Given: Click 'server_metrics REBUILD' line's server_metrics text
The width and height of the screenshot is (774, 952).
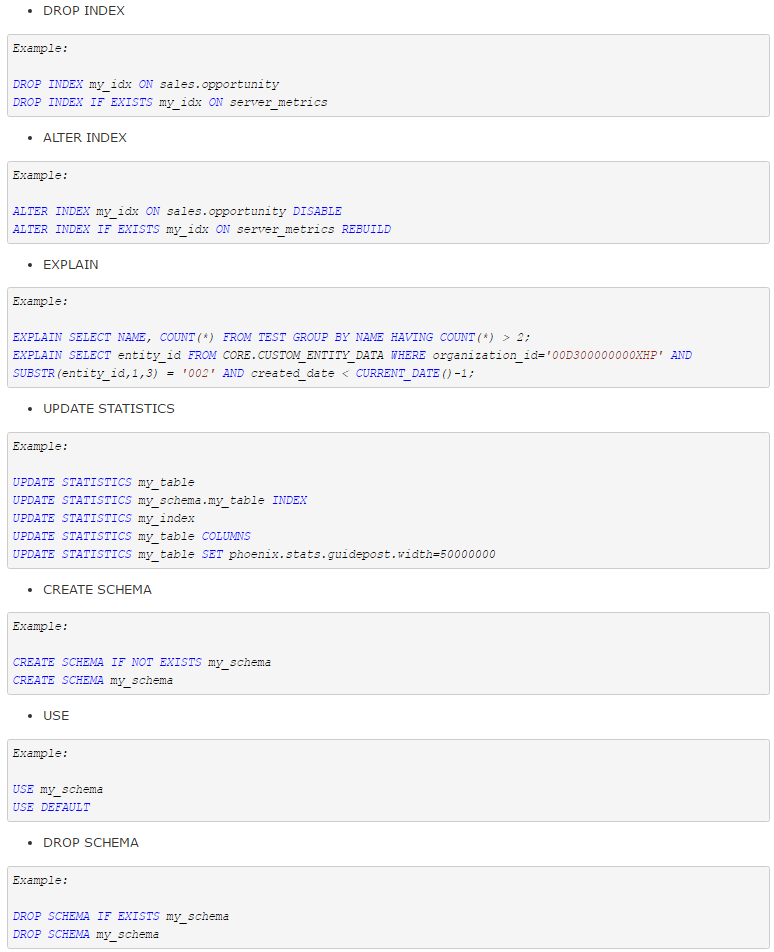Looking at the screenshot, I should pyautogui.click(x=285, y=230).
